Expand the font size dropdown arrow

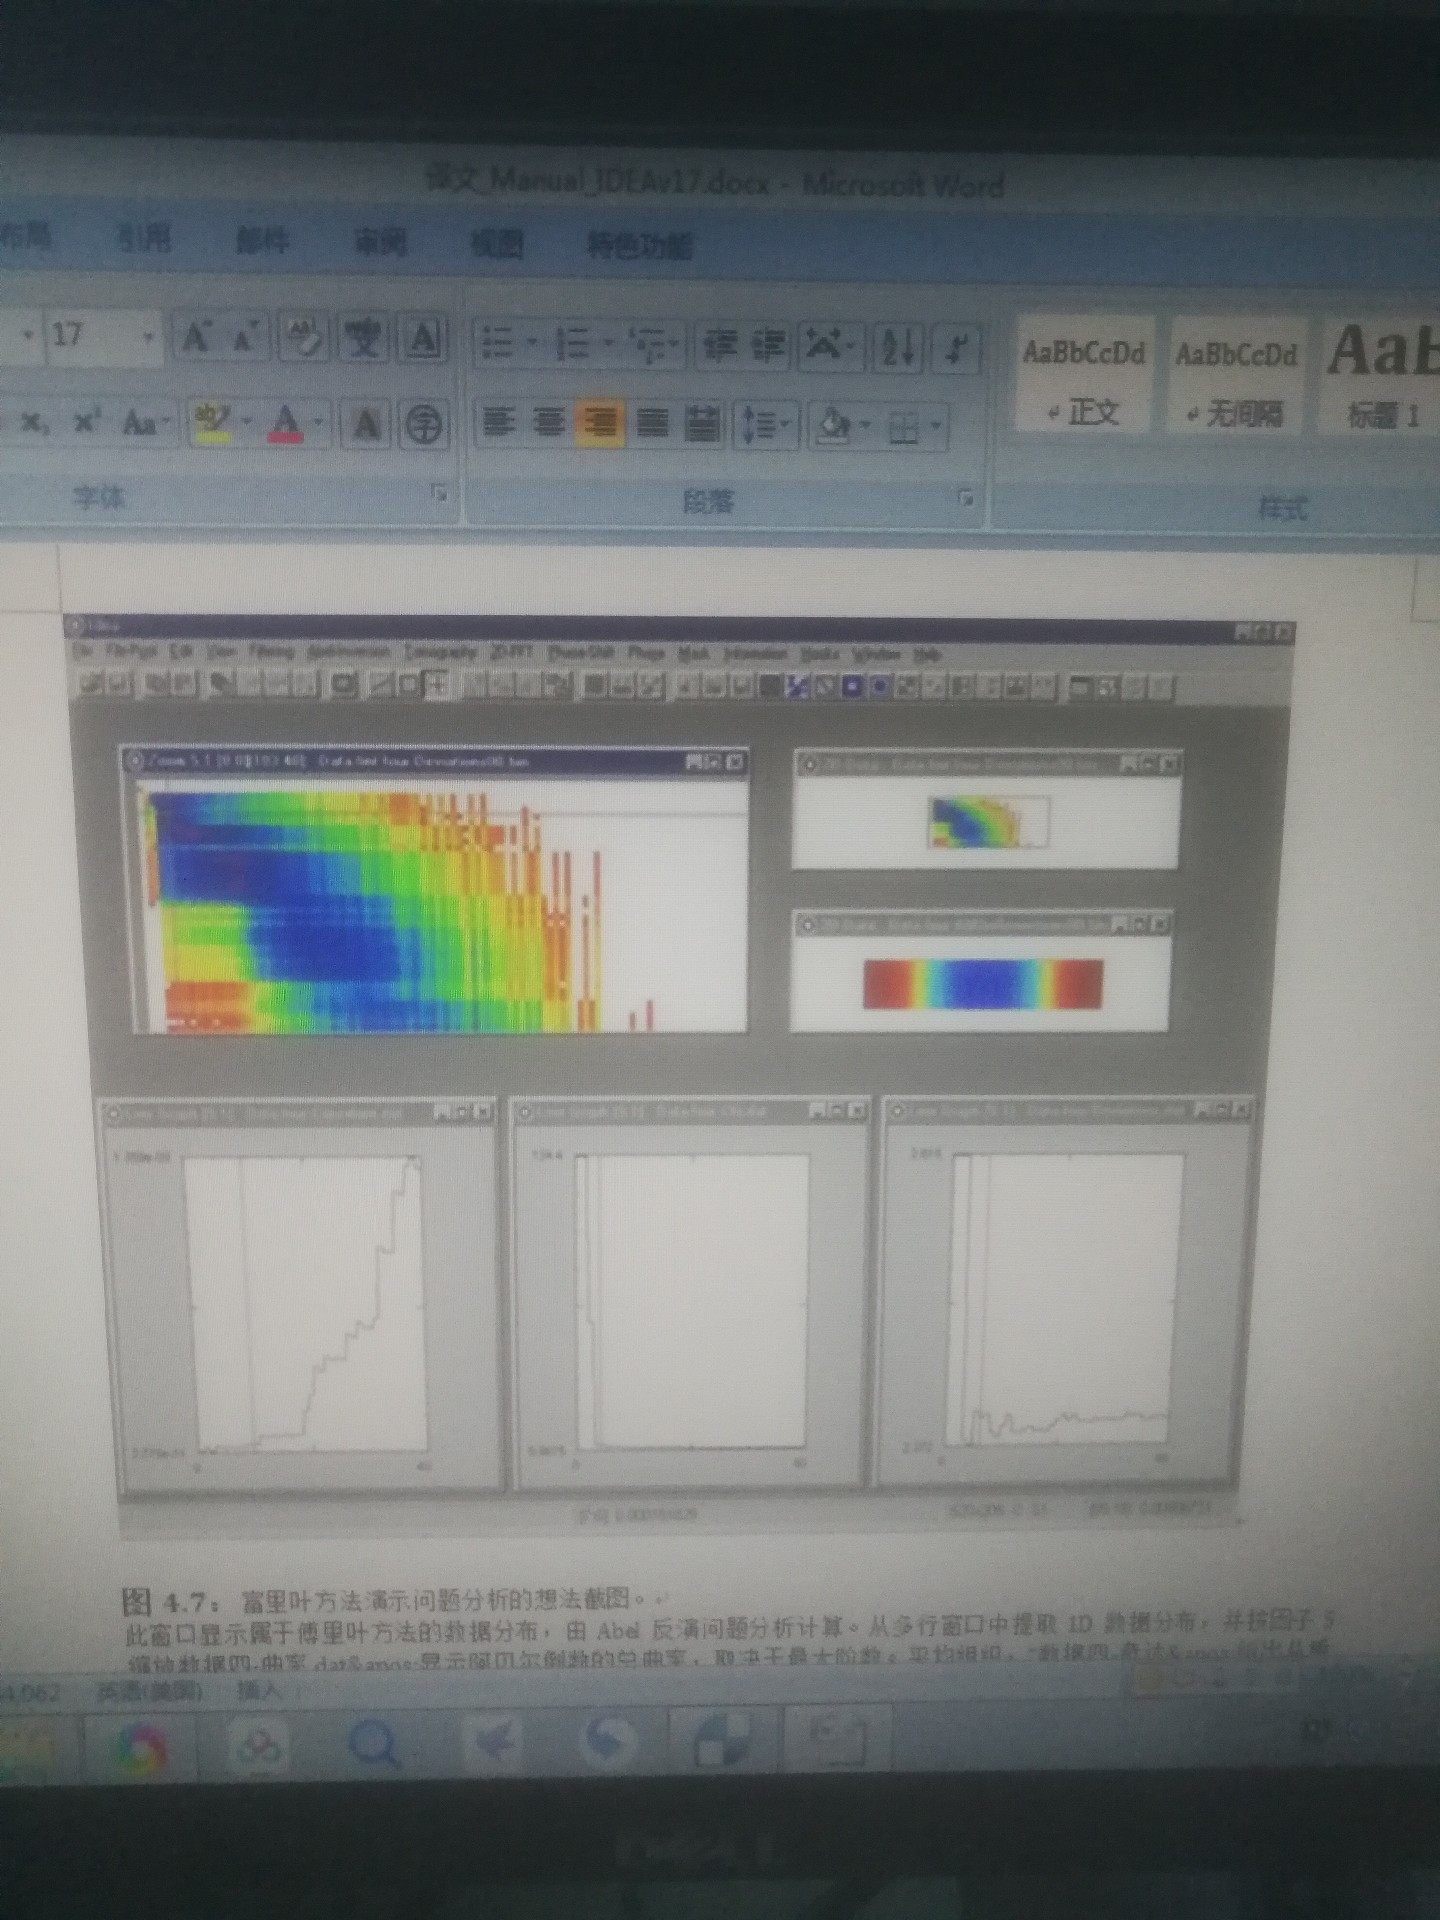[x=150, y=336]
